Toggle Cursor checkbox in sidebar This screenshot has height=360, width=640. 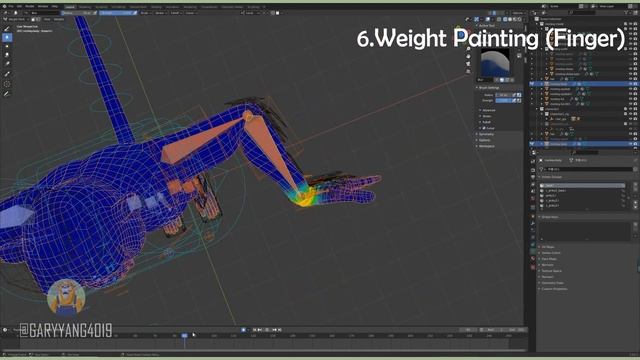tap(484, 128)
